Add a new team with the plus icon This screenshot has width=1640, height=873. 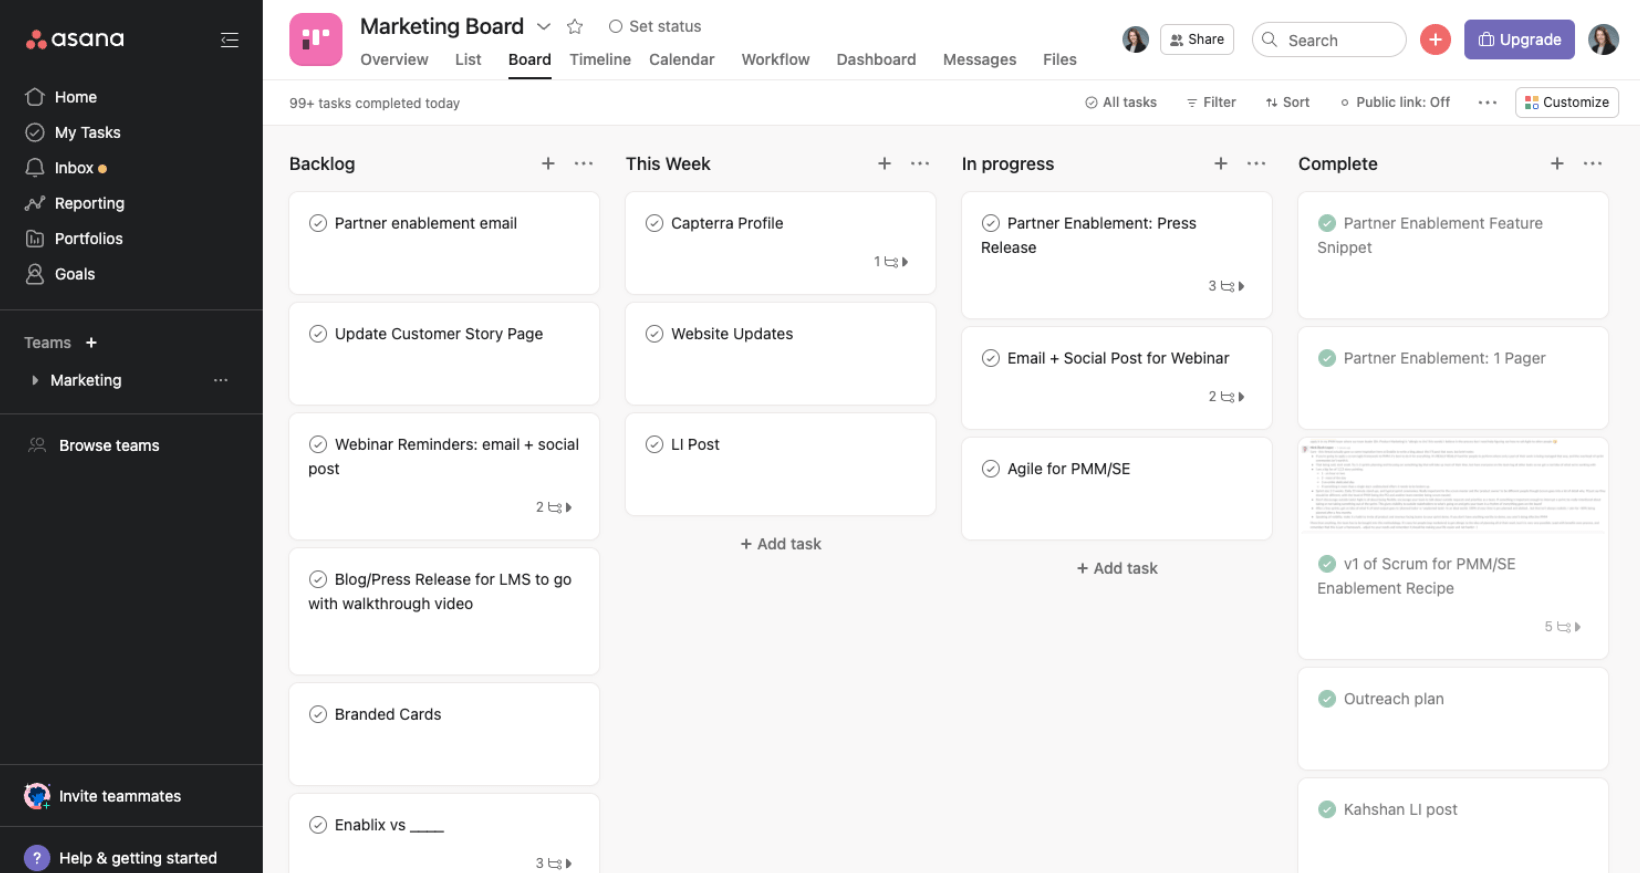(x=91, y=342)
